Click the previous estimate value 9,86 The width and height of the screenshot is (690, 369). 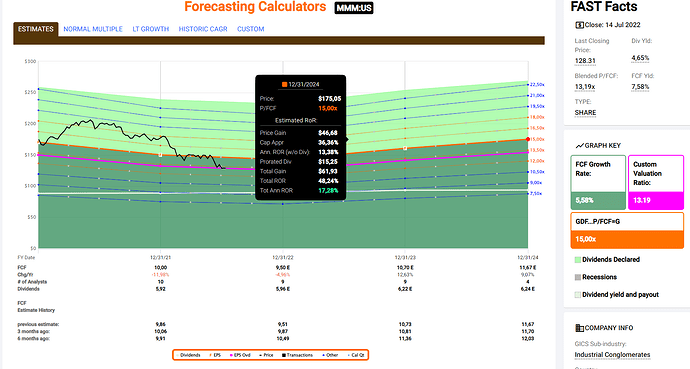click(x=161, y=324)
